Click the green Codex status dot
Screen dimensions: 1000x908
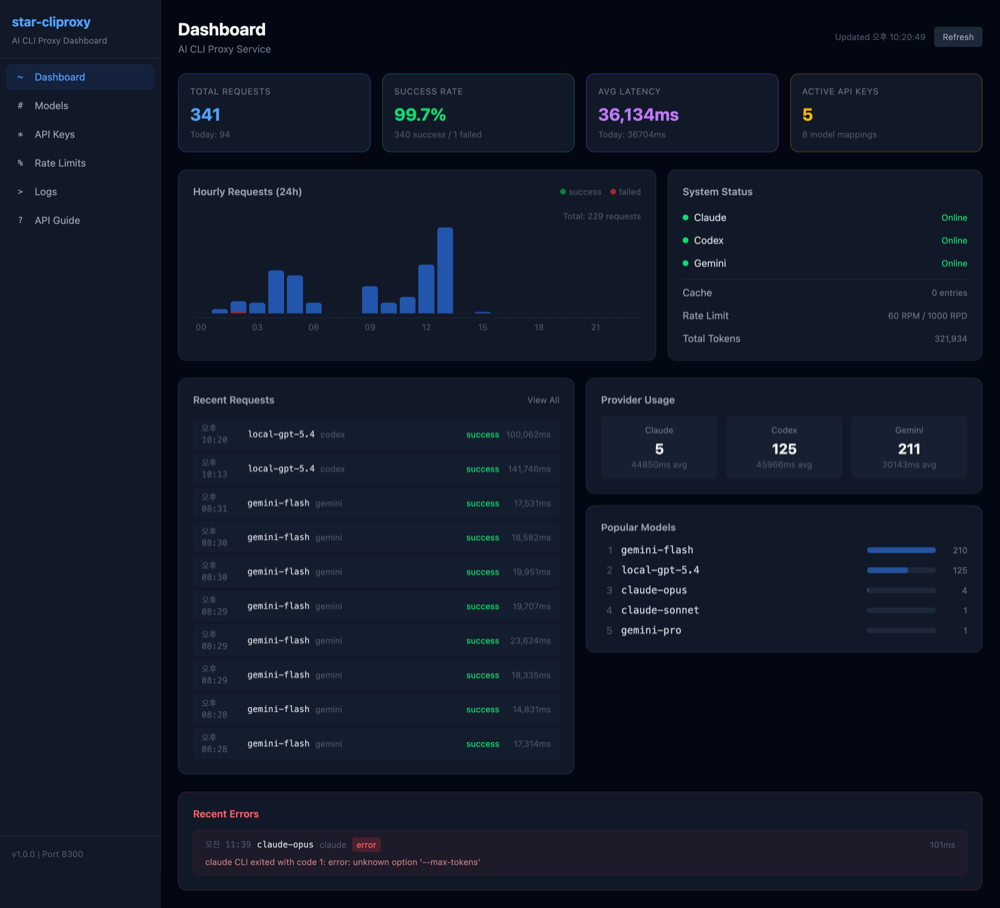686,240
